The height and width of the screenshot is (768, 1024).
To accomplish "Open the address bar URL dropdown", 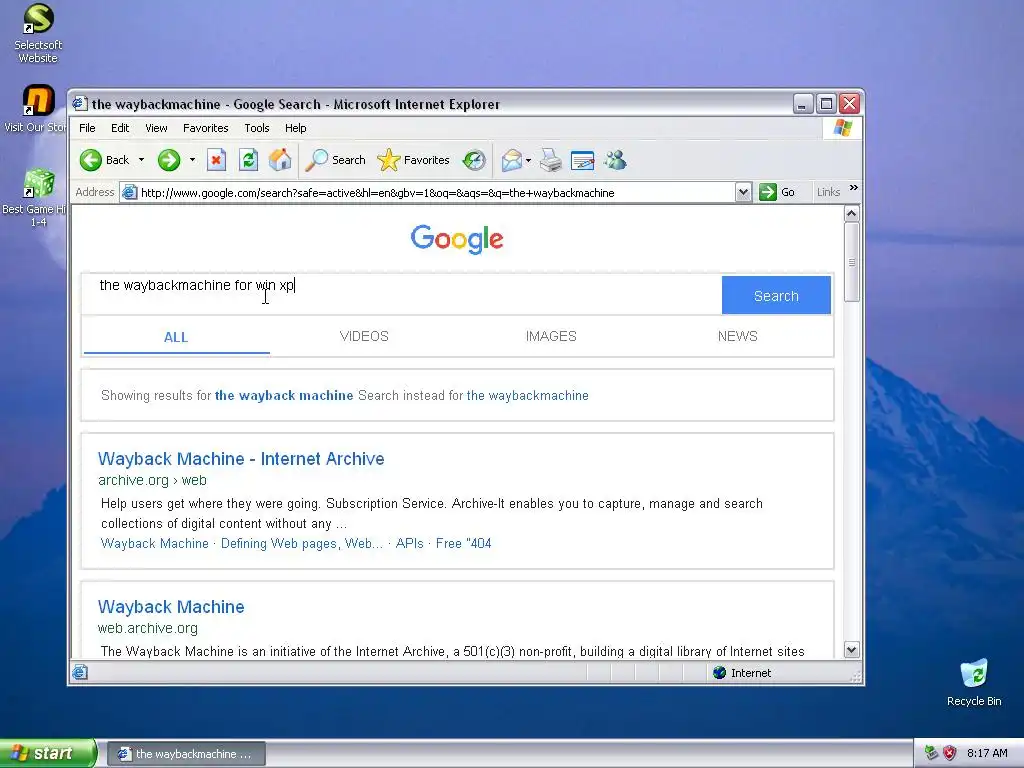I will point(743,193).
